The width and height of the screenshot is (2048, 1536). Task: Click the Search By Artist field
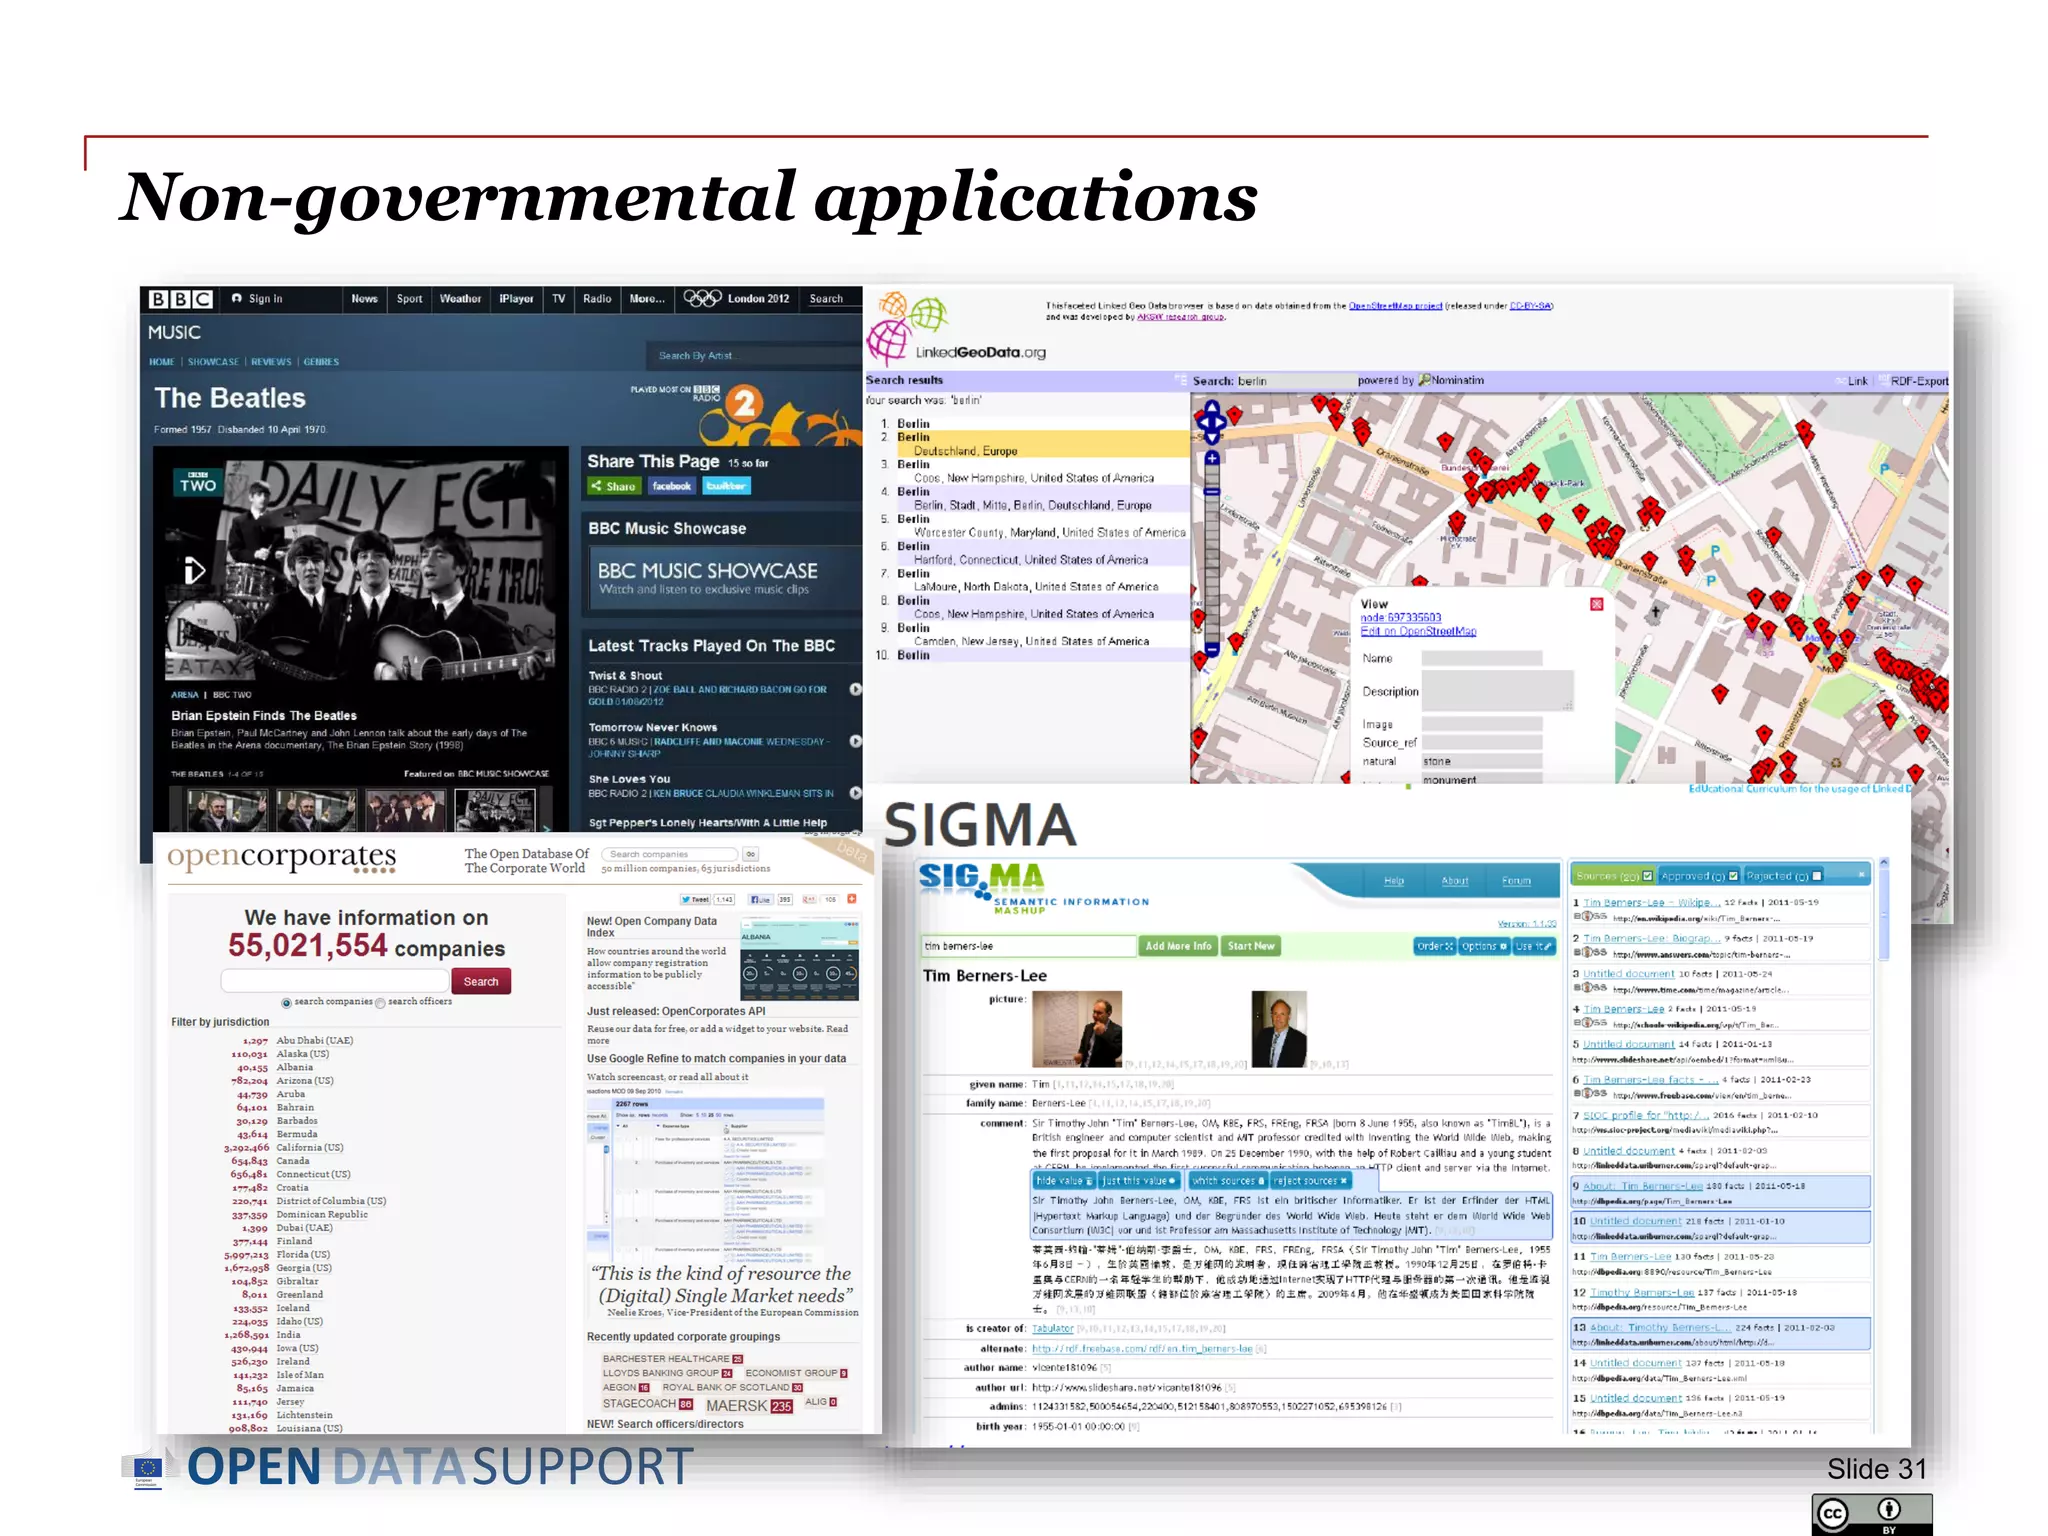[x=753, y=356]
